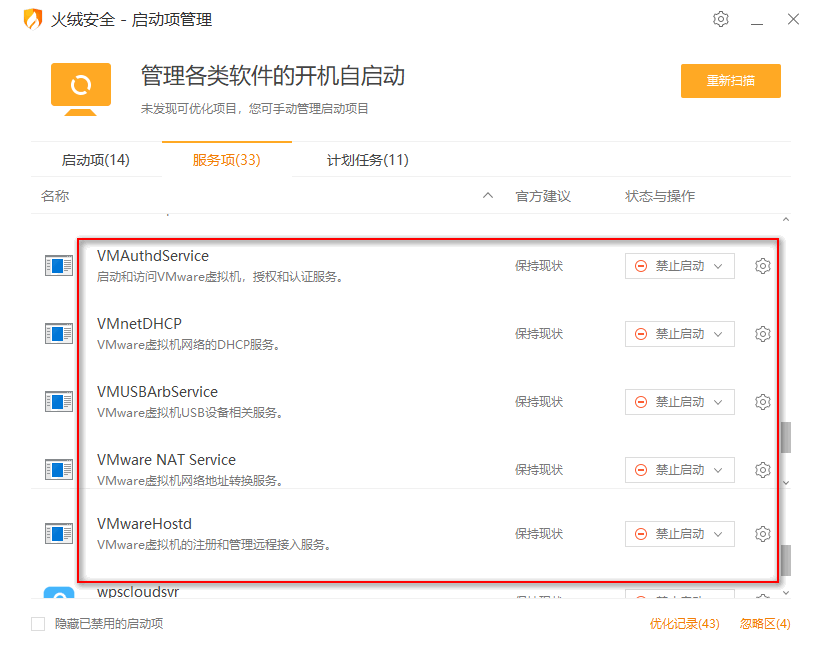The width and height of the screenshot is (819, 645).
Task: Select the VMnetDHCP row name
Action: 139,324
